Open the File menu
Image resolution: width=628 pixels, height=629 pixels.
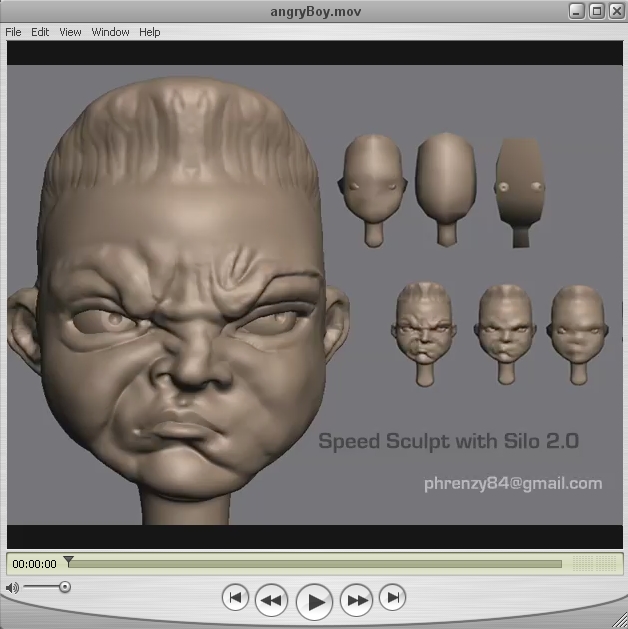[13, 32]
